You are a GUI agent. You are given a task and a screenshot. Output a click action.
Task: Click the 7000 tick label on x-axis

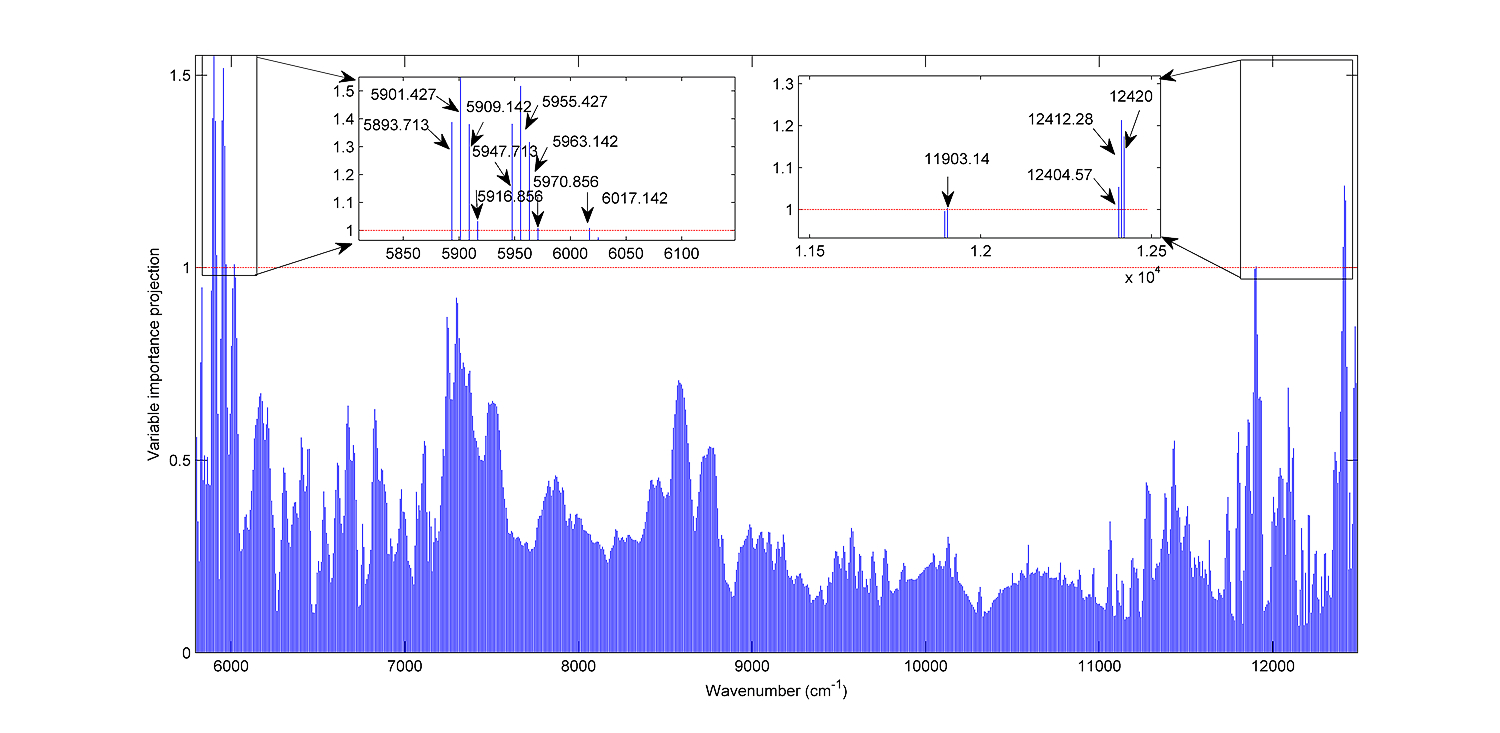pos(404,667)
